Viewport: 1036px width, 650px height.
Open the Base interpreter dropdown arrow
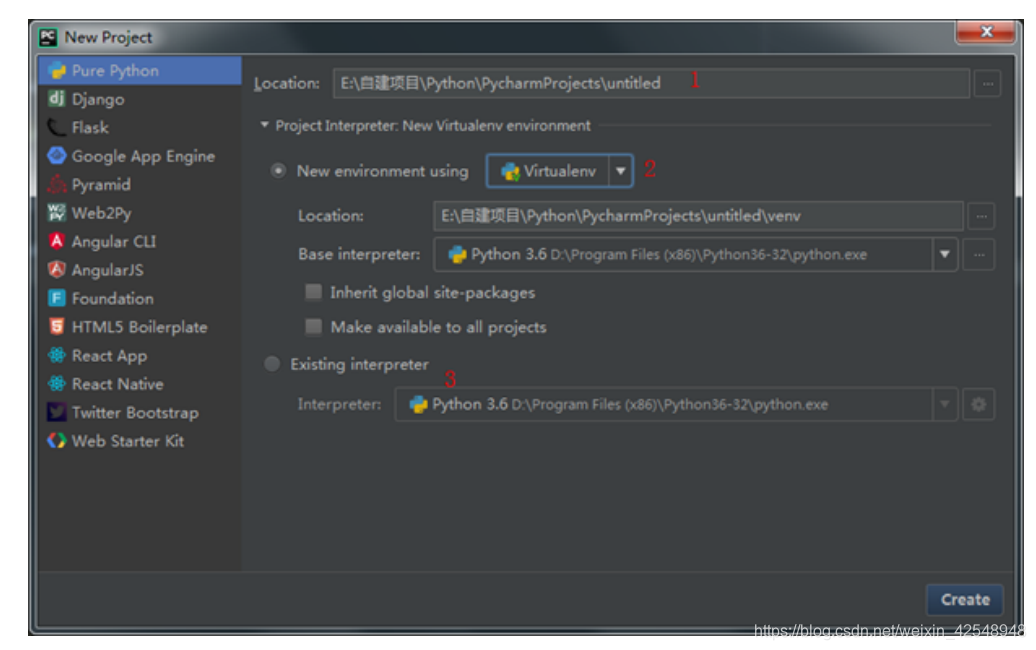coord(945,254)
